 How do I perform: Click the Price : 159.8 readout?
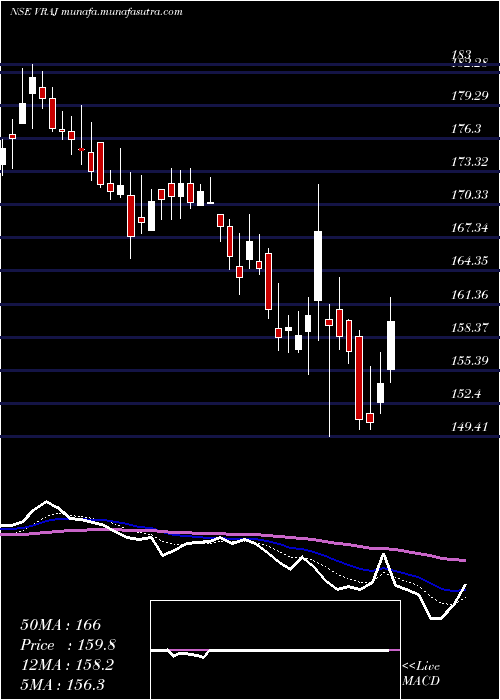[x=68, y=645]
